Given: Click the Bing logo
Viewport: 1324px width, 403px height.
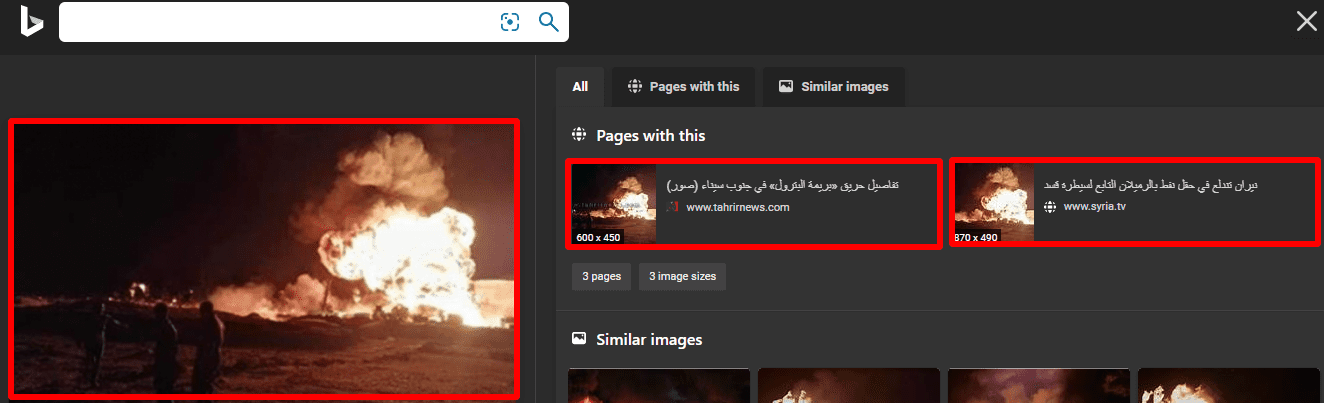Looking at the screenshot, I should (31, 22).
